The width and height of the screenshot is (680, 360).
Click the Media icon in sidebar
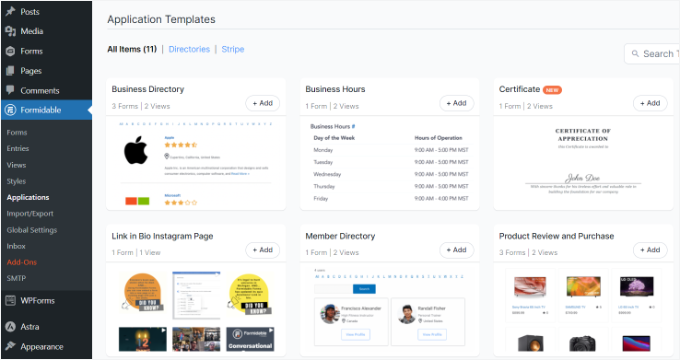10,31
